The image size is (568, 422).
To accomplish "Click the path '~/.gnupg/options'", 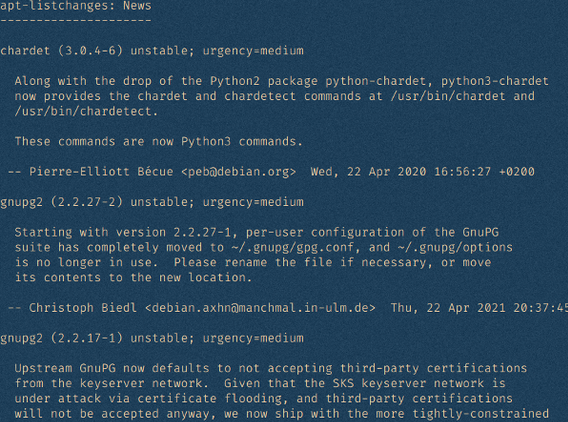I will 455,247.
